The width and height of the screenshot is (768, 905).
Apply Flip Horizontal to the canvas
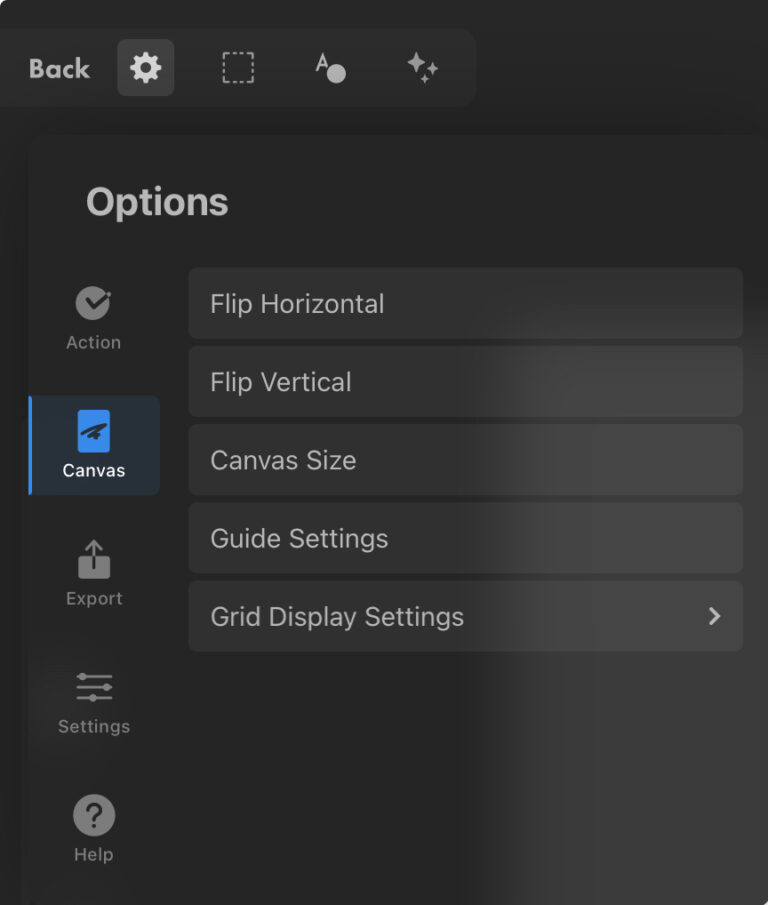point(465,303)
